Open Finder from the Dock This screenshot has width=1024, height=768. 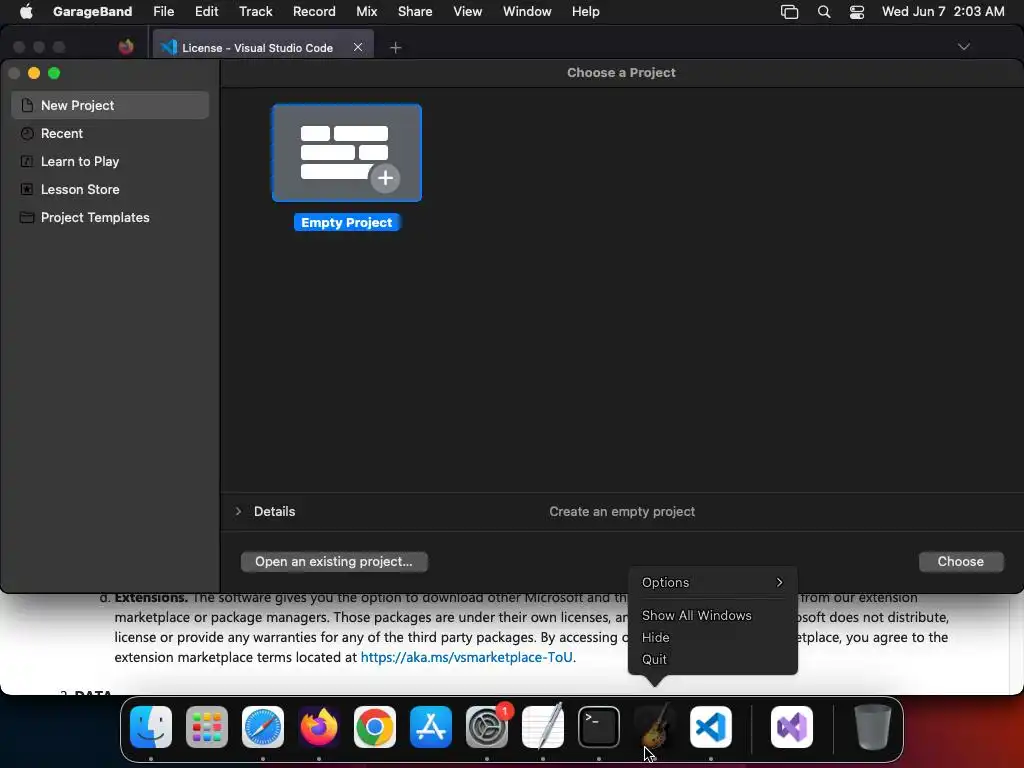pyautogui.click(x=151, y=727)
